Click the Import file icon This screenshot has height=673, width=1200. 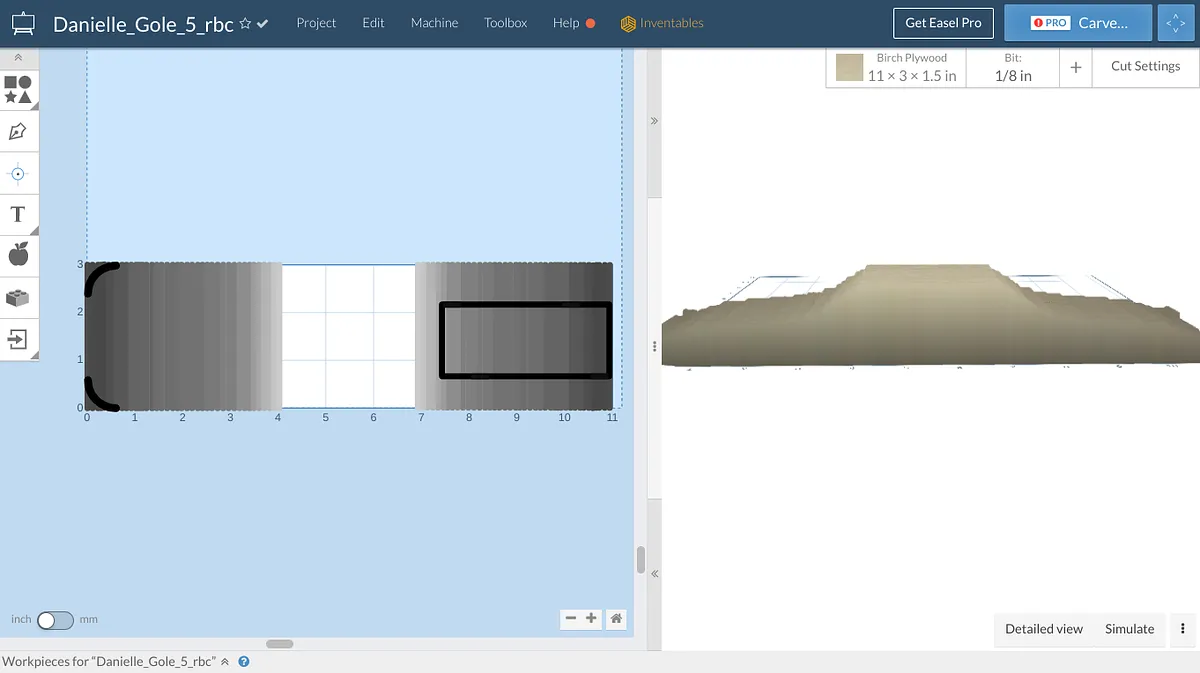[x=18, y=340]
